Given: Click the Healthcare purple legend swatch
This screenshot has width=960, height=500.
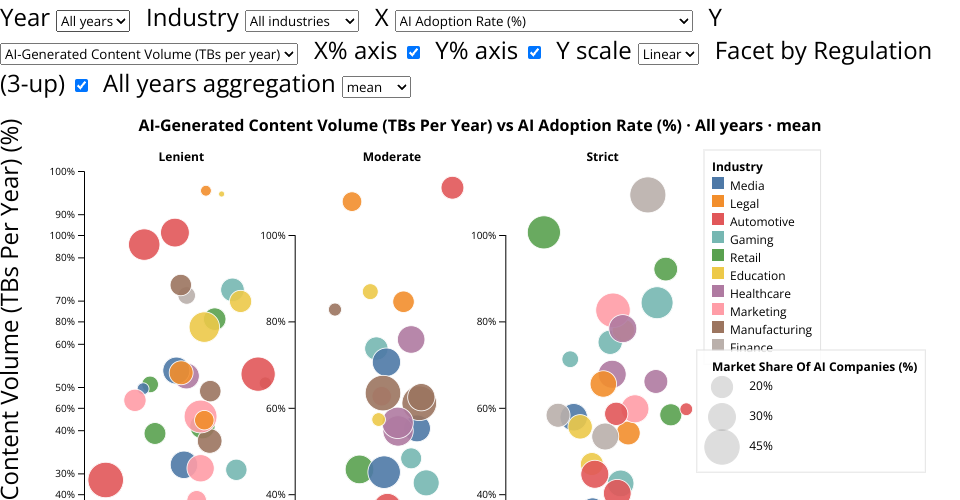Looking at the screenshot, I should 718,293.
